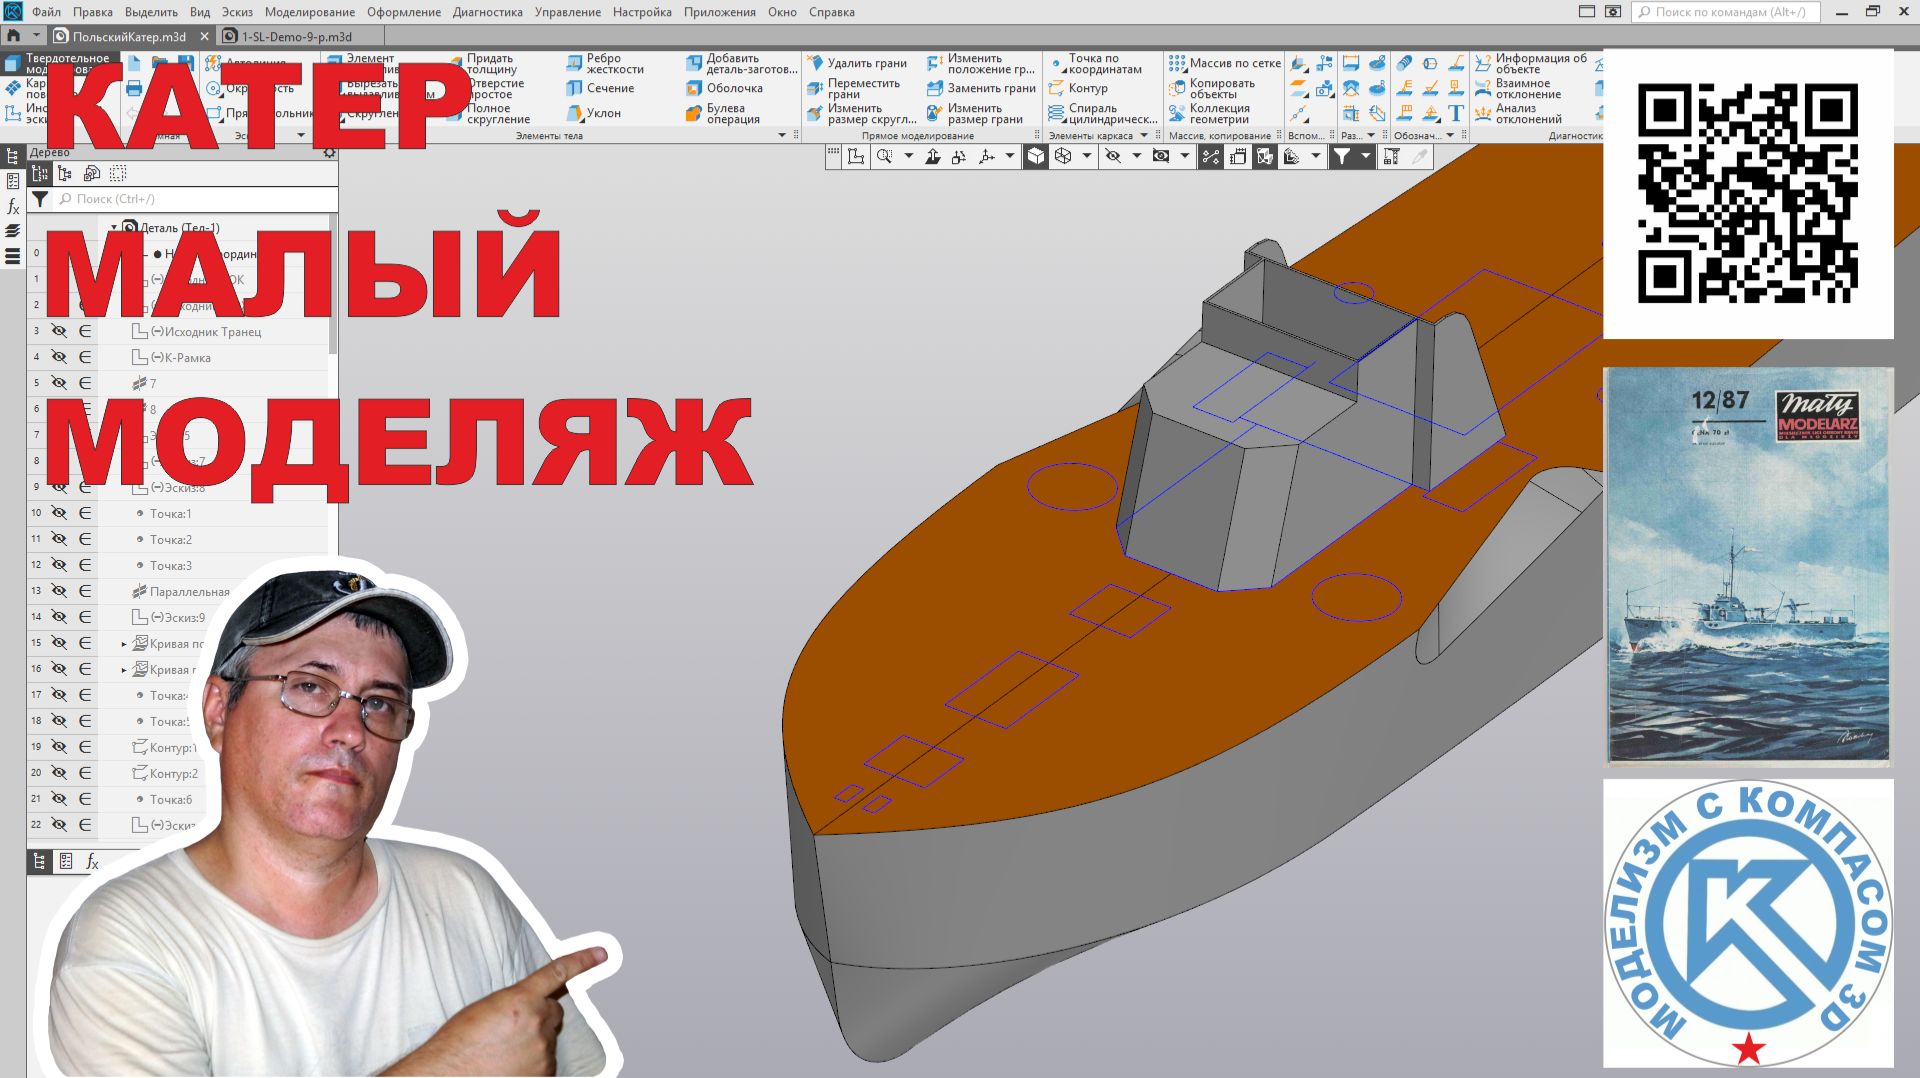
Task: Choose Изменить размер скругления tool
Action: [x=861, y=114]
